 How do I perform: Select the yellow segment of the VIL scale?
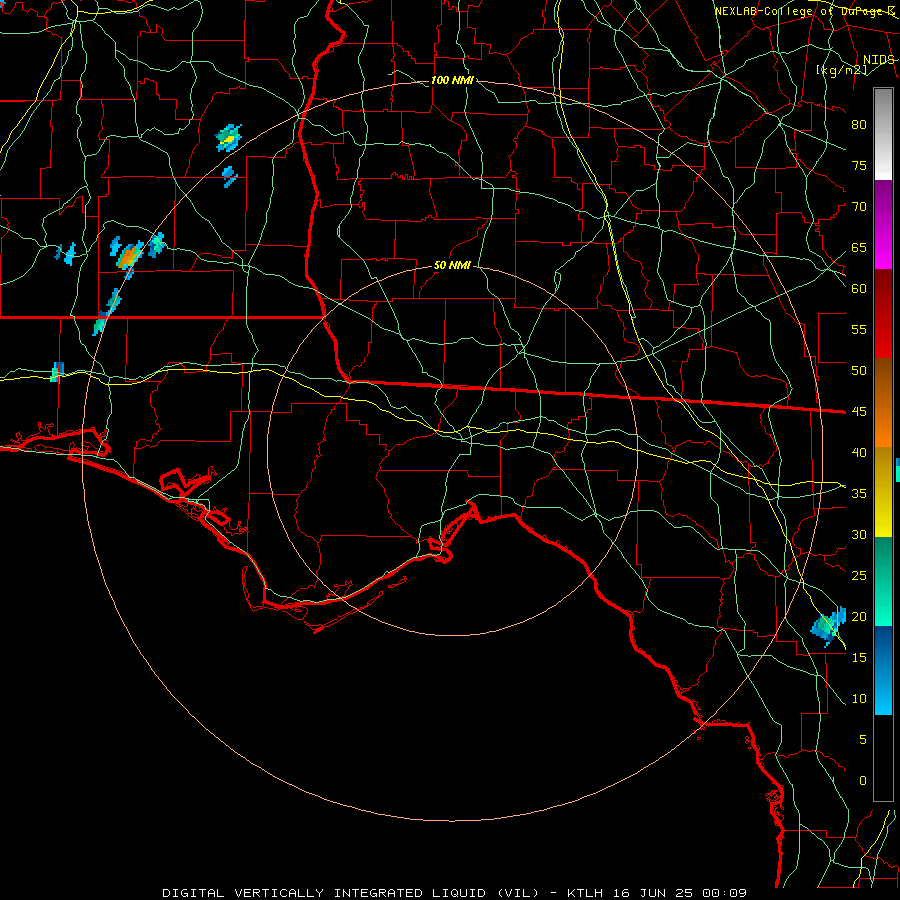click(x=883, y=492)
